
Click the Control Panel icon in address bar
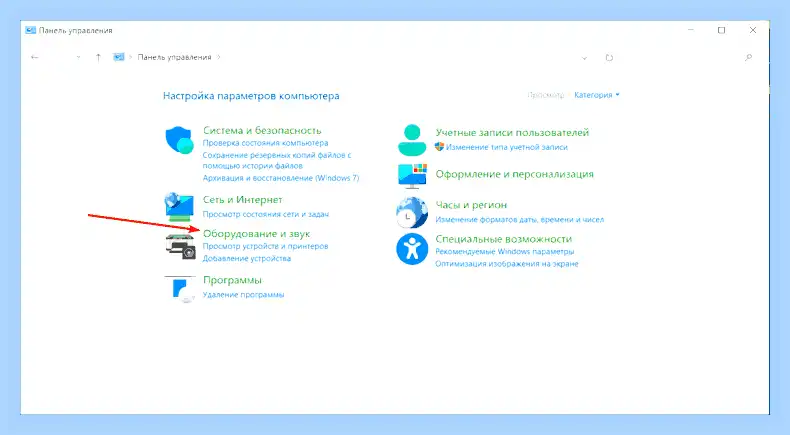(118, 57)
